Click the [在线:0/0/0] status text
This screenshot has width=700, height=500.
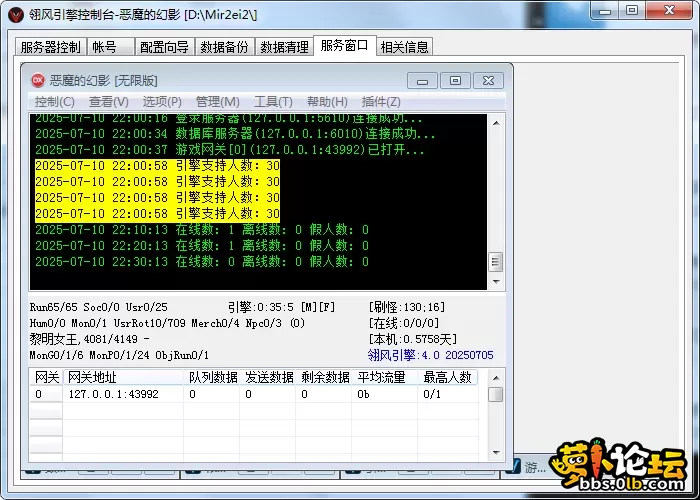404,323
